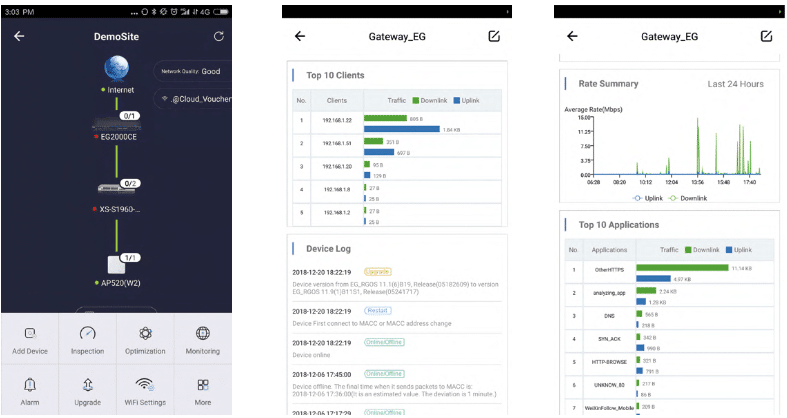Select the DNS application row
Image resolution: width=787 pixels, height=418 pixels.
point(670,318)
